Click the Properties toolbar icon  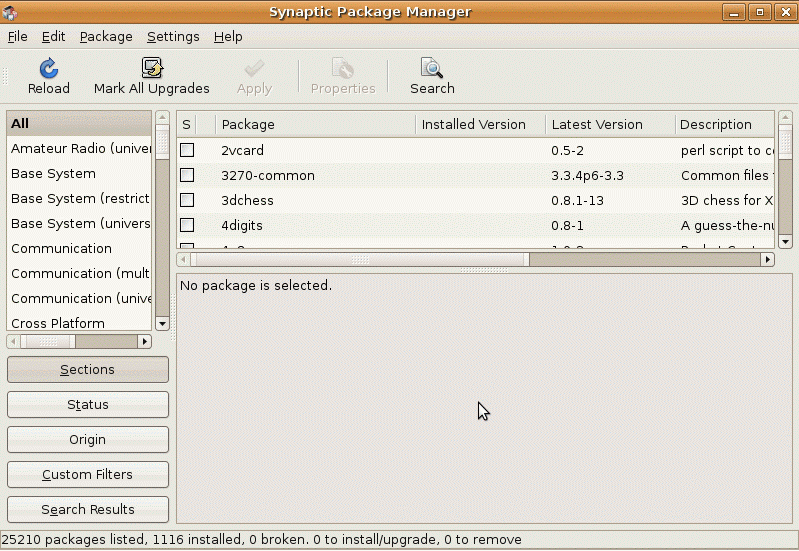tap(343, 68)
